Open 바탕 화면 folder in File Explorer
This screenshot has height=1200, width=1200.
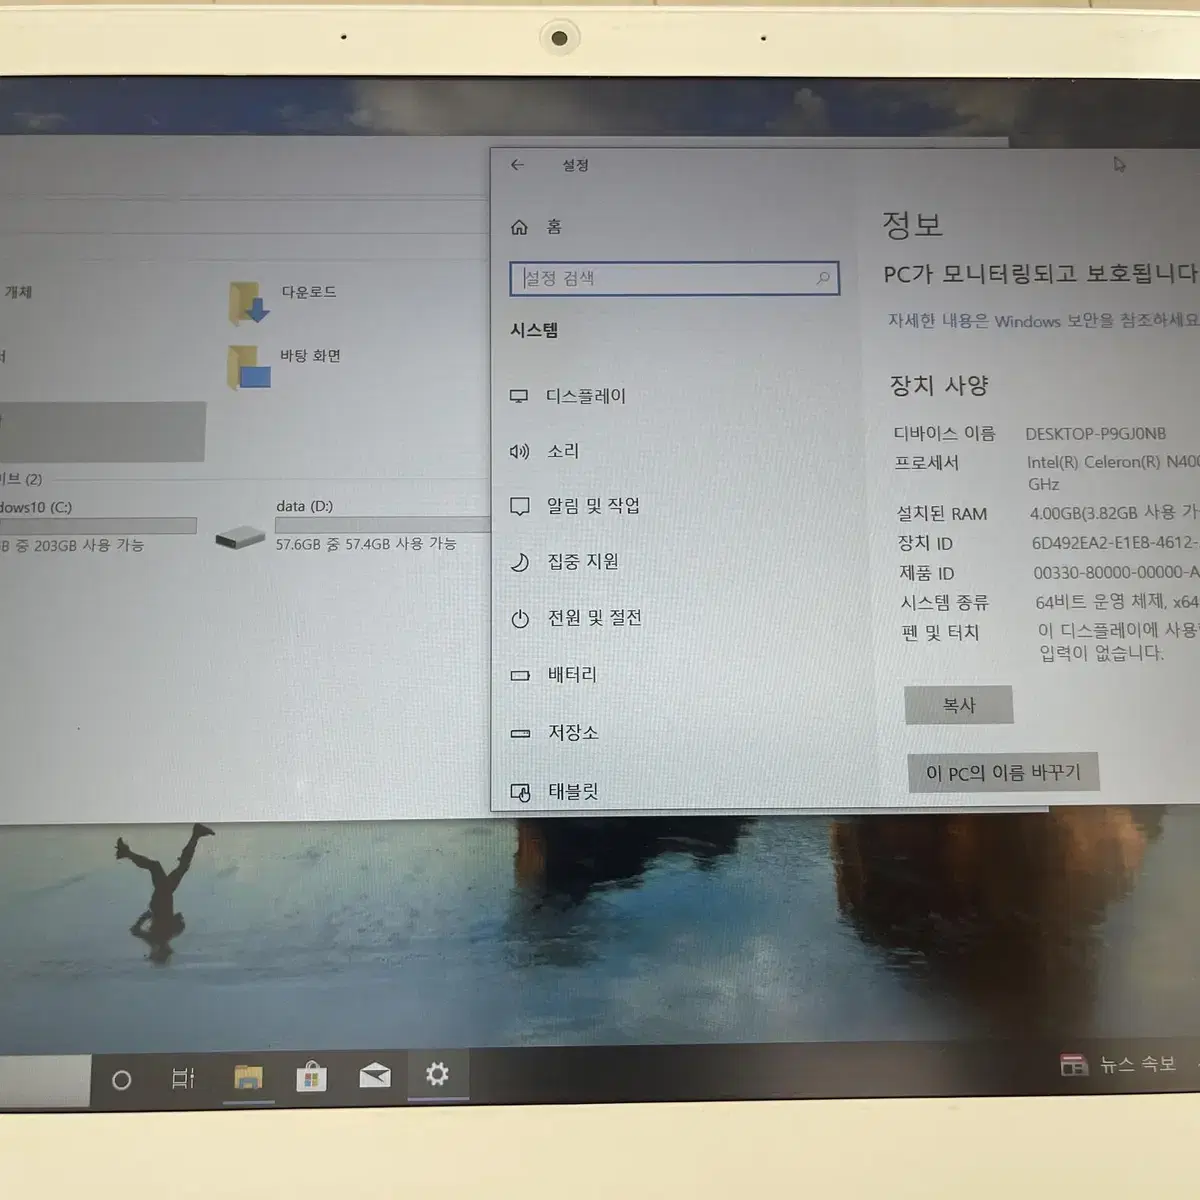(x=284, y=366)
